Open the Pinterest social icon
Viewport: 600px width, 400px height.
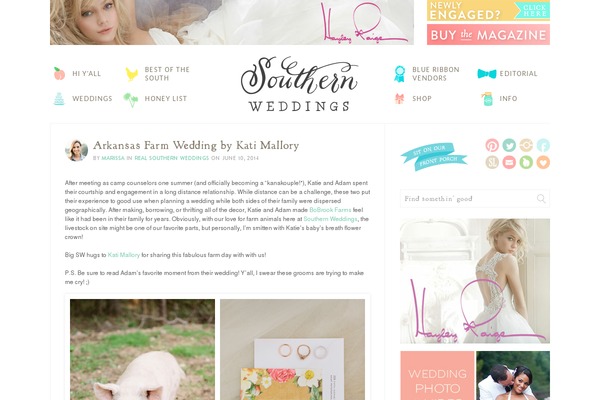click(492, 145)
